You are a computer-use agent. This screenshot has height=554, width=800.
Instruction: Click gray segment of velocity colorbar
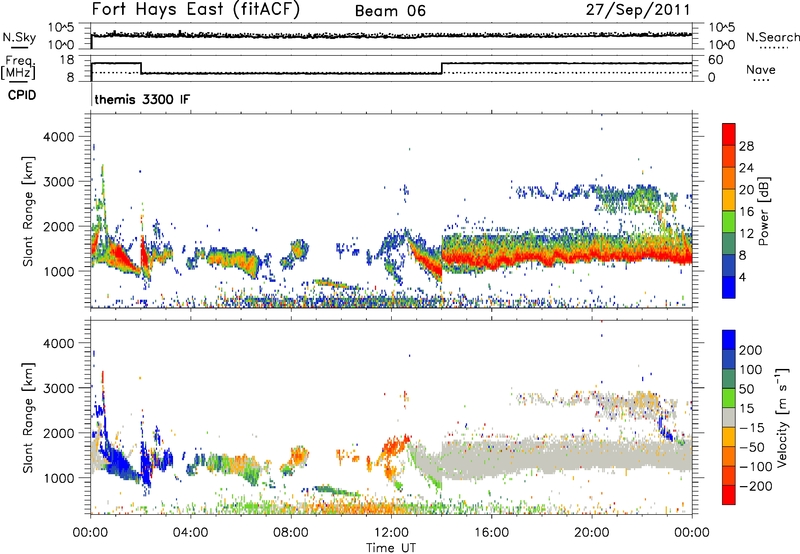[x=729, y=418]
